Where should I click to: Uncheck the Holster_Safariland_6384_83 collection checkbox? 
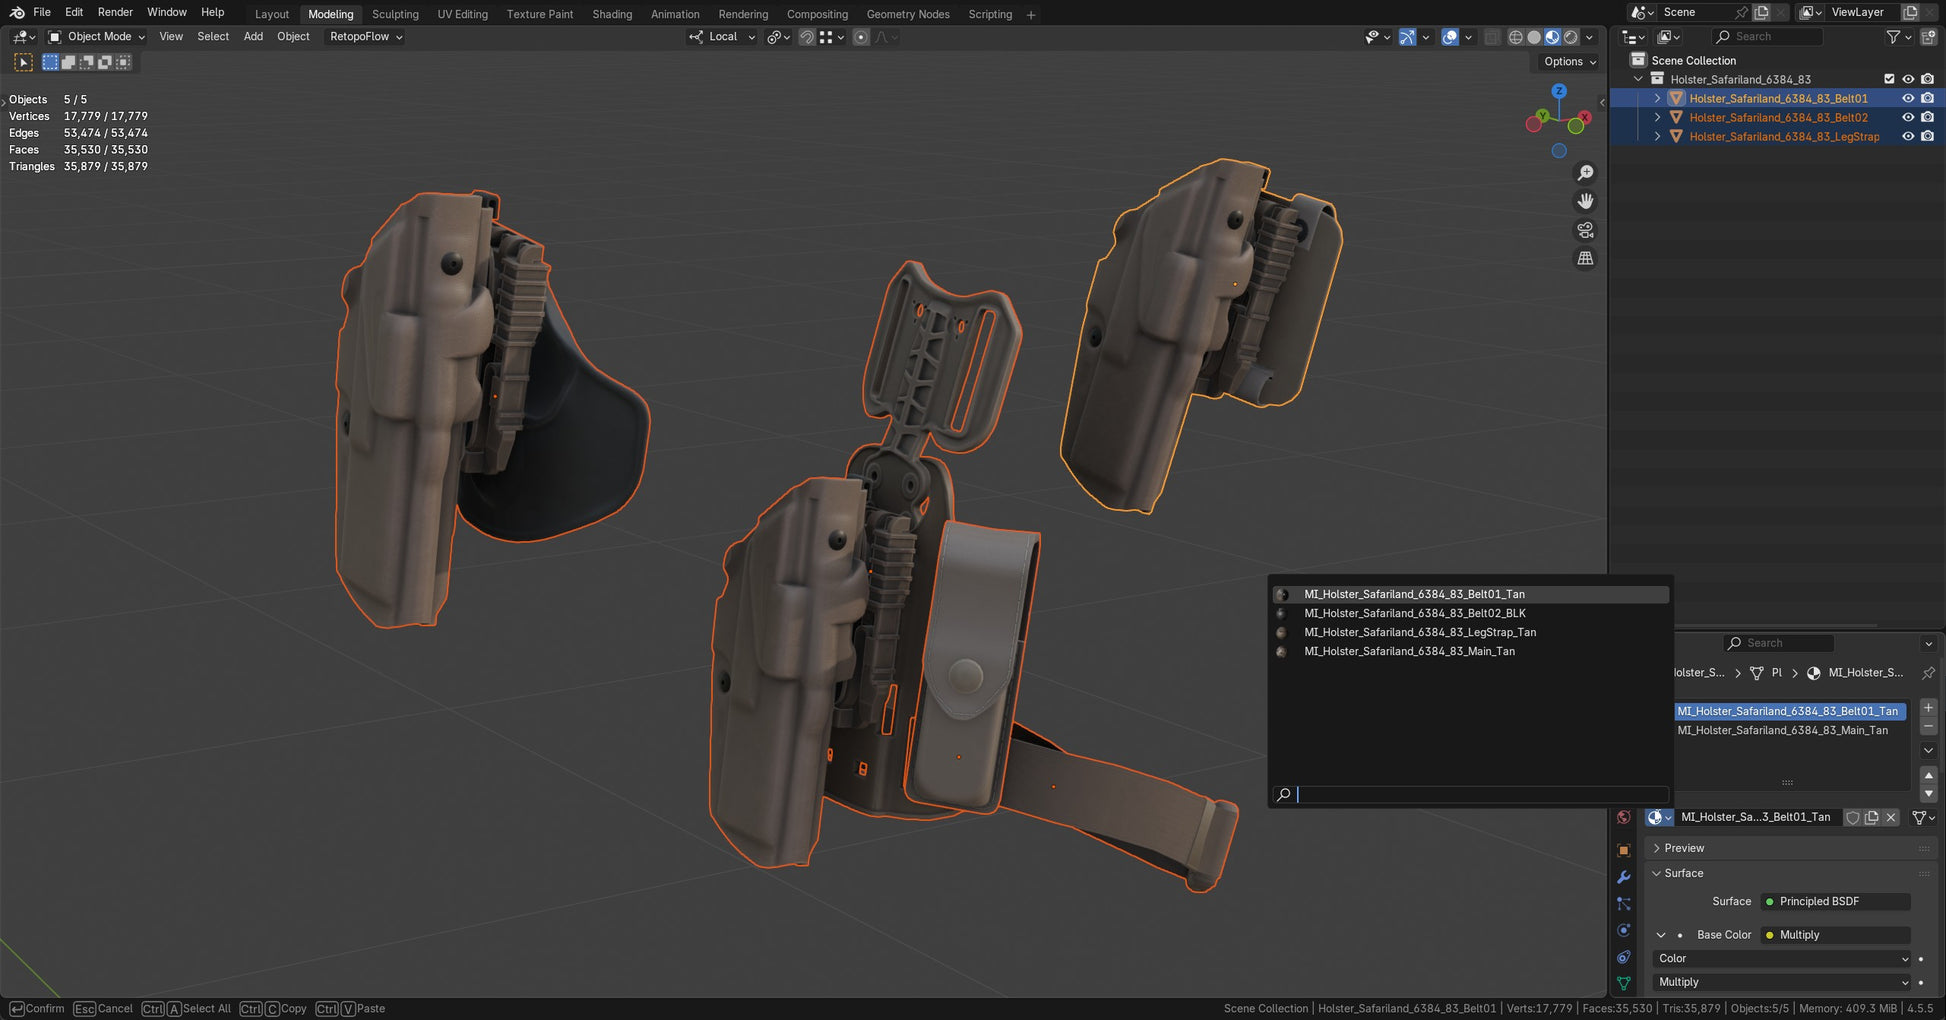click(1889, 79)
